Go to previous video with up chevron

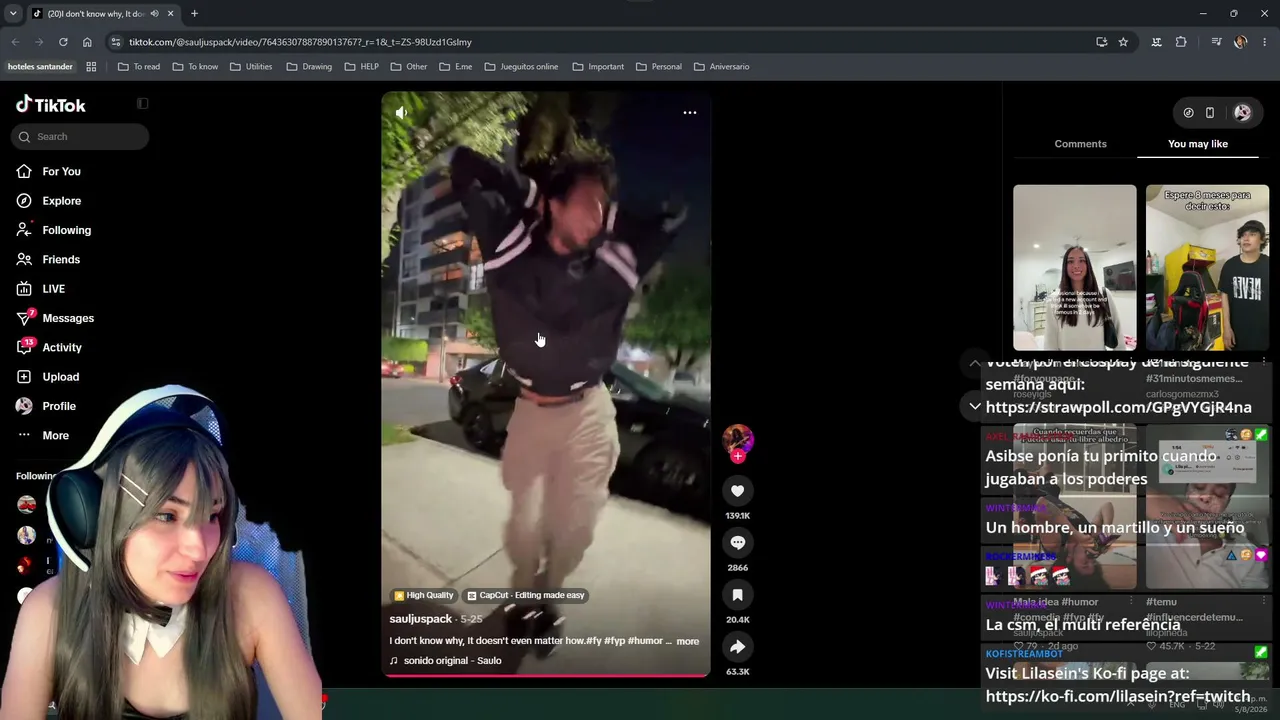[x=975, y=363]
